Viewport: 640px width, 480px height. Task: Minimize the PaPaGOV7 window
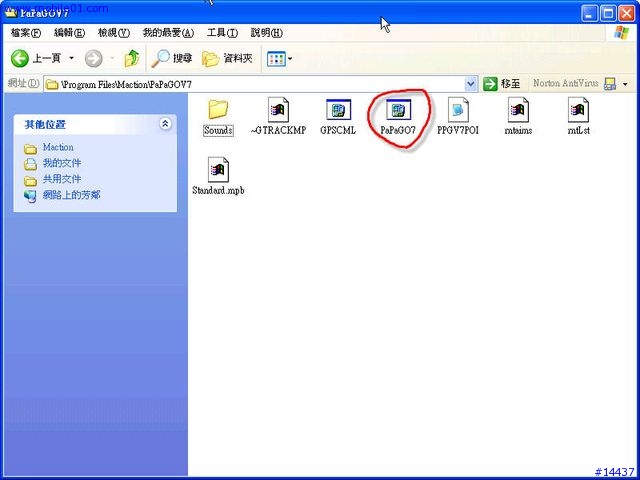pos(589,13)
